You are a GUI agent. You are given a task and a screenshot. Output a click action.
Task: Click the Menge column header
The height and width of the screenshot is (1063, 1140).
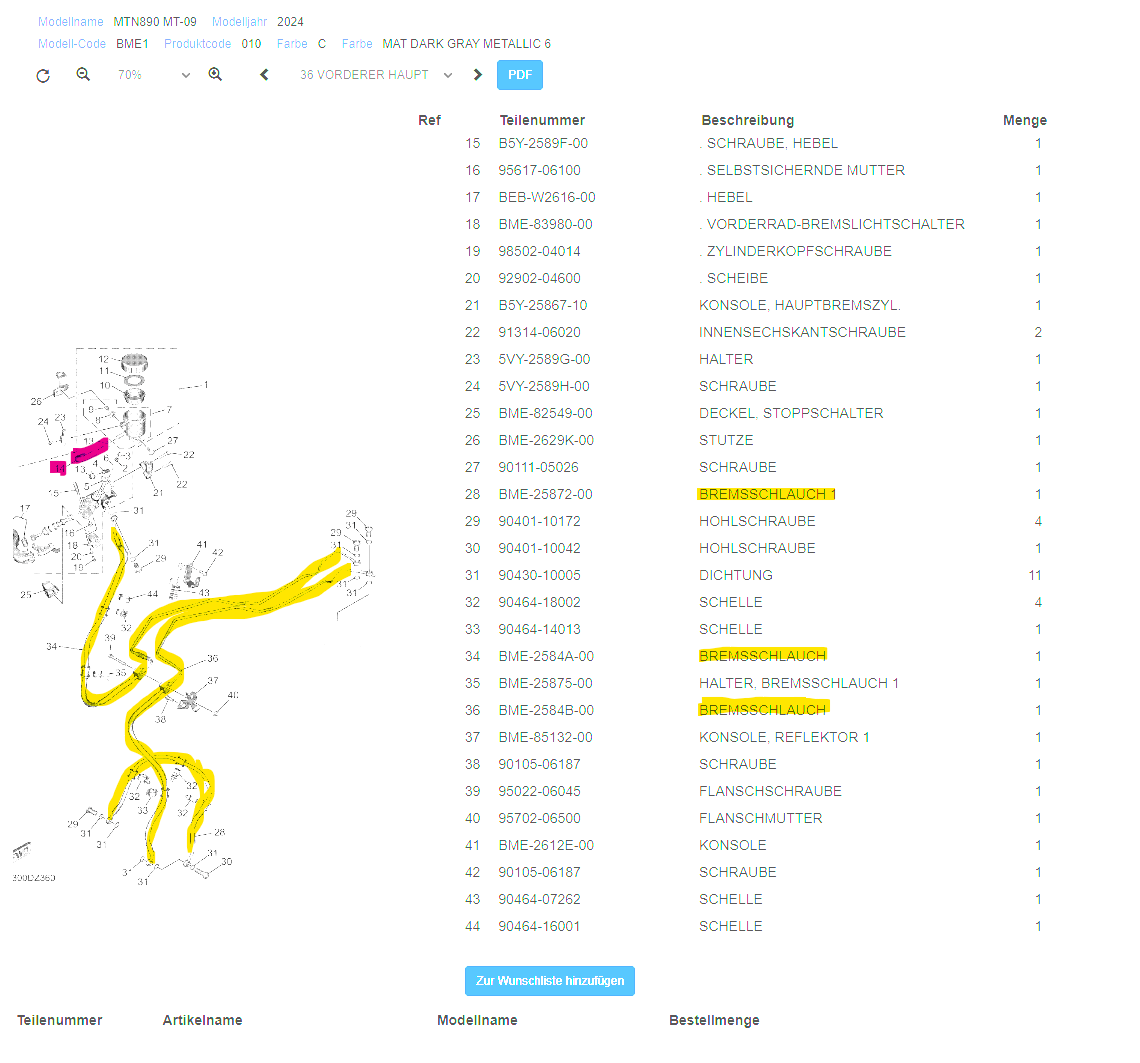(1024, 120)
